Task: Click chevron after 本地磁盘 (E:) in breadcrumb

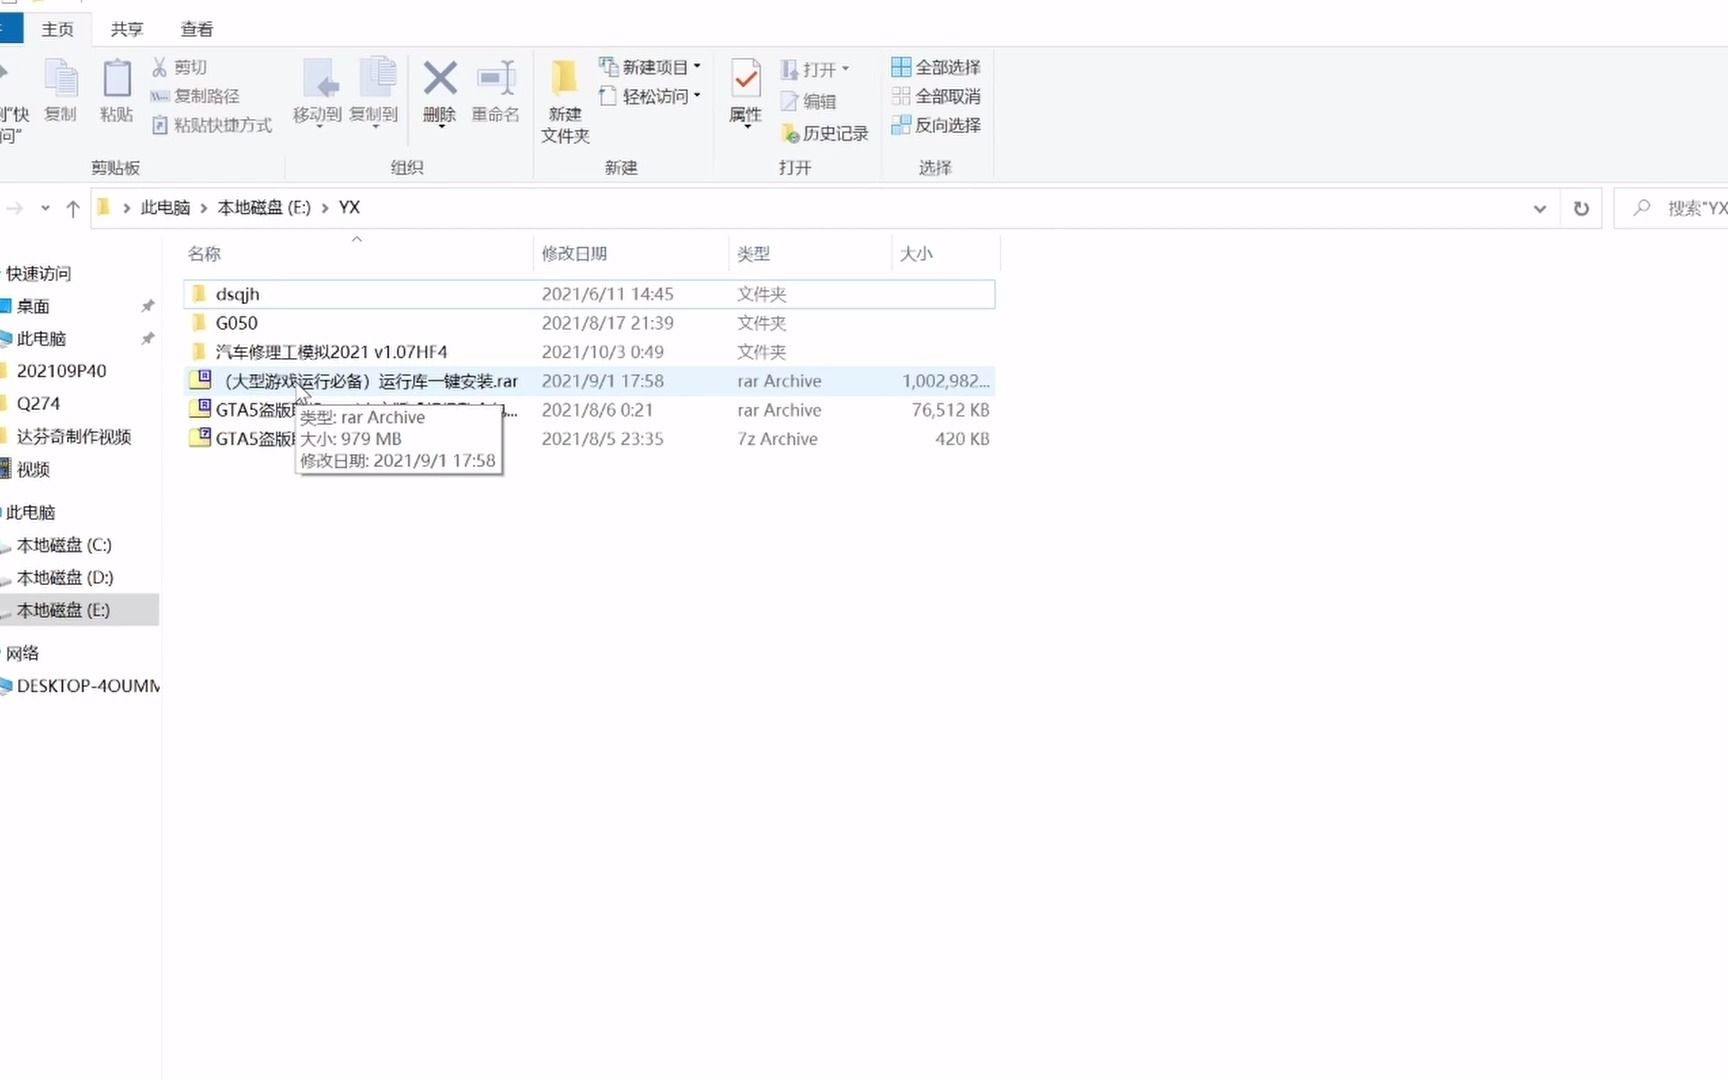Action: [325, 208]
